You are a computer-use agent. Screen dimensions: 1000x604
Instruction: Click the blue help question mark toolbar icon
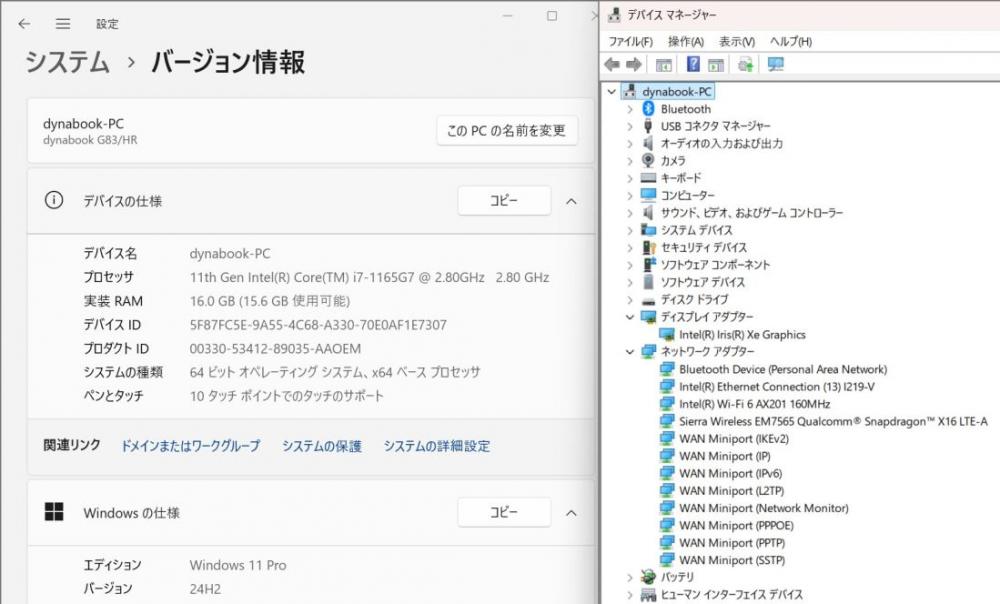(693, 64)
